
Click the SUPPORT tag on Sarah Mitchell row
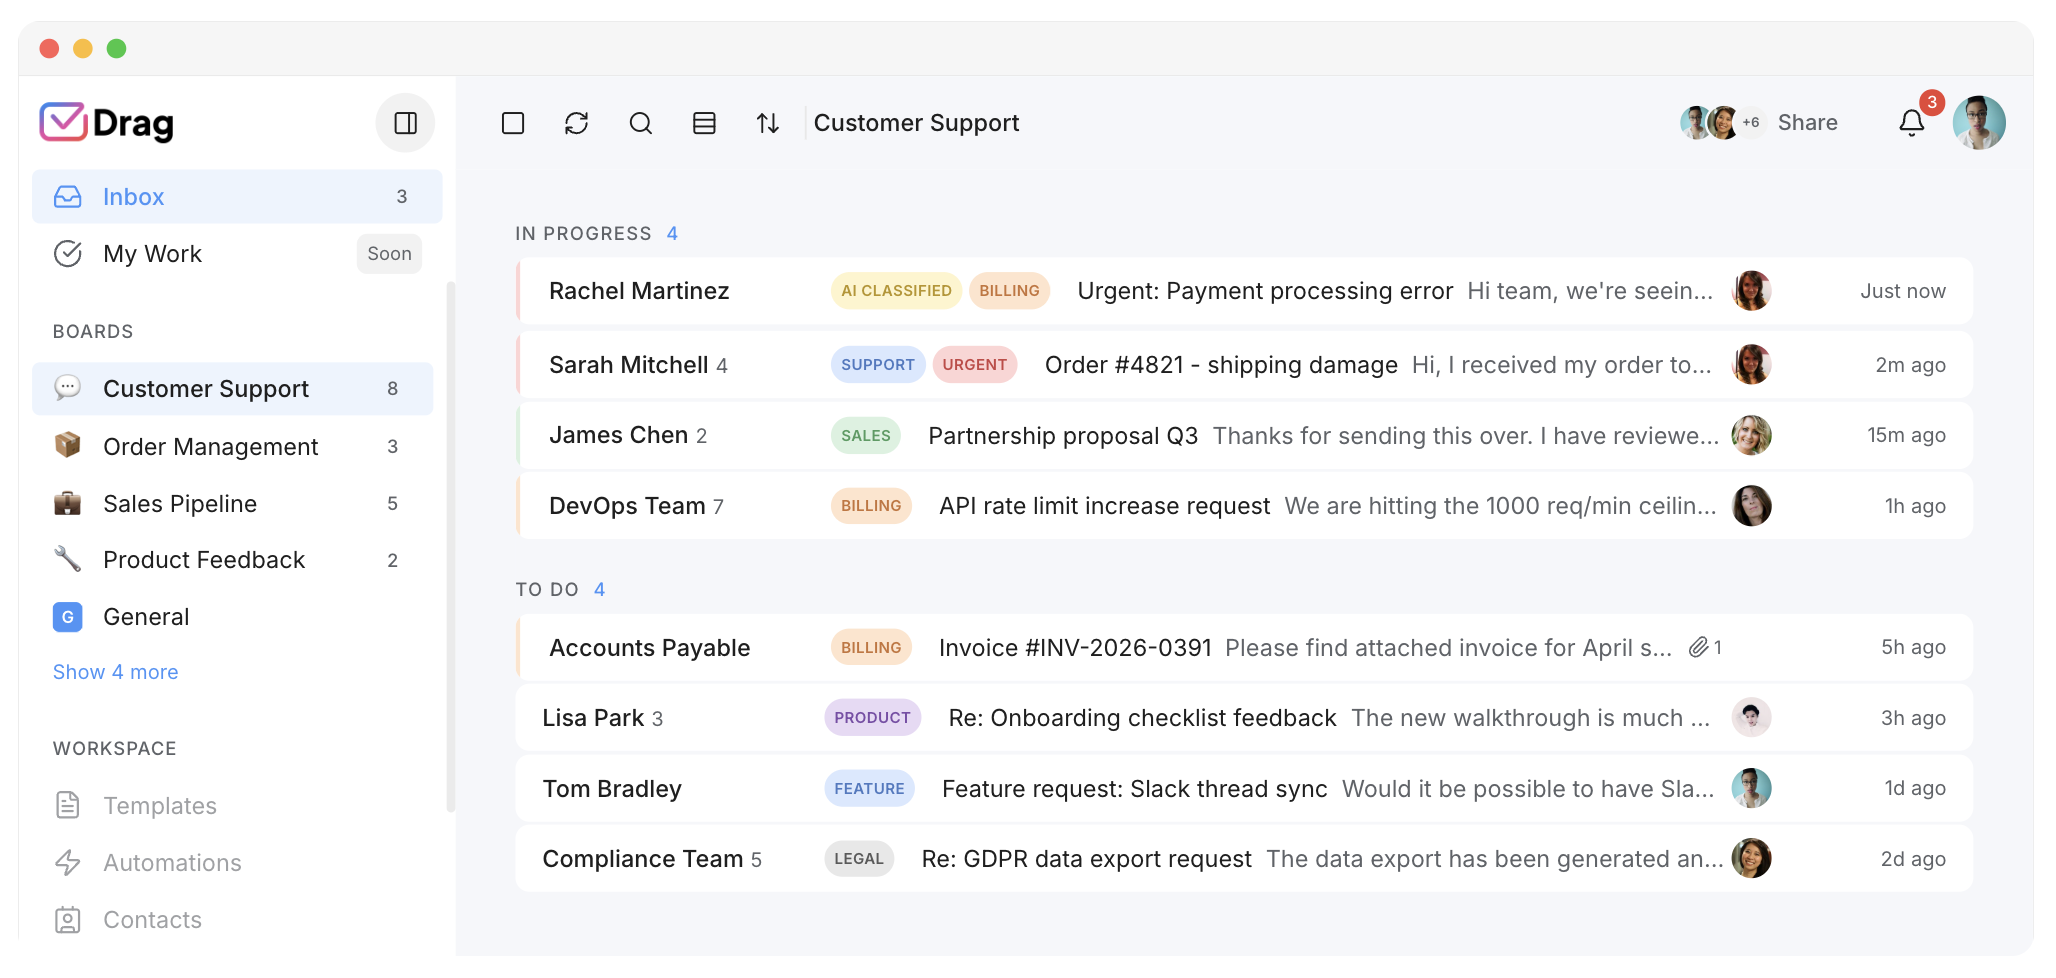pyautogui.click(x=878, y=365)
